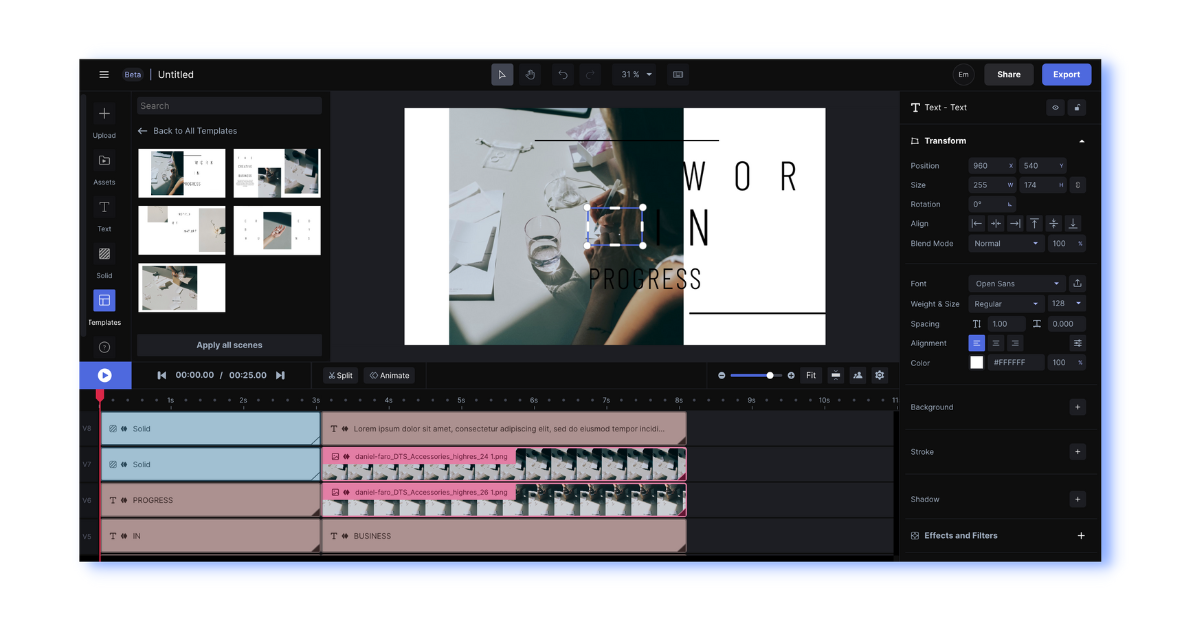Click the timeline settings gear icon
Viewport: 1200px width, 630px height.
879,375
